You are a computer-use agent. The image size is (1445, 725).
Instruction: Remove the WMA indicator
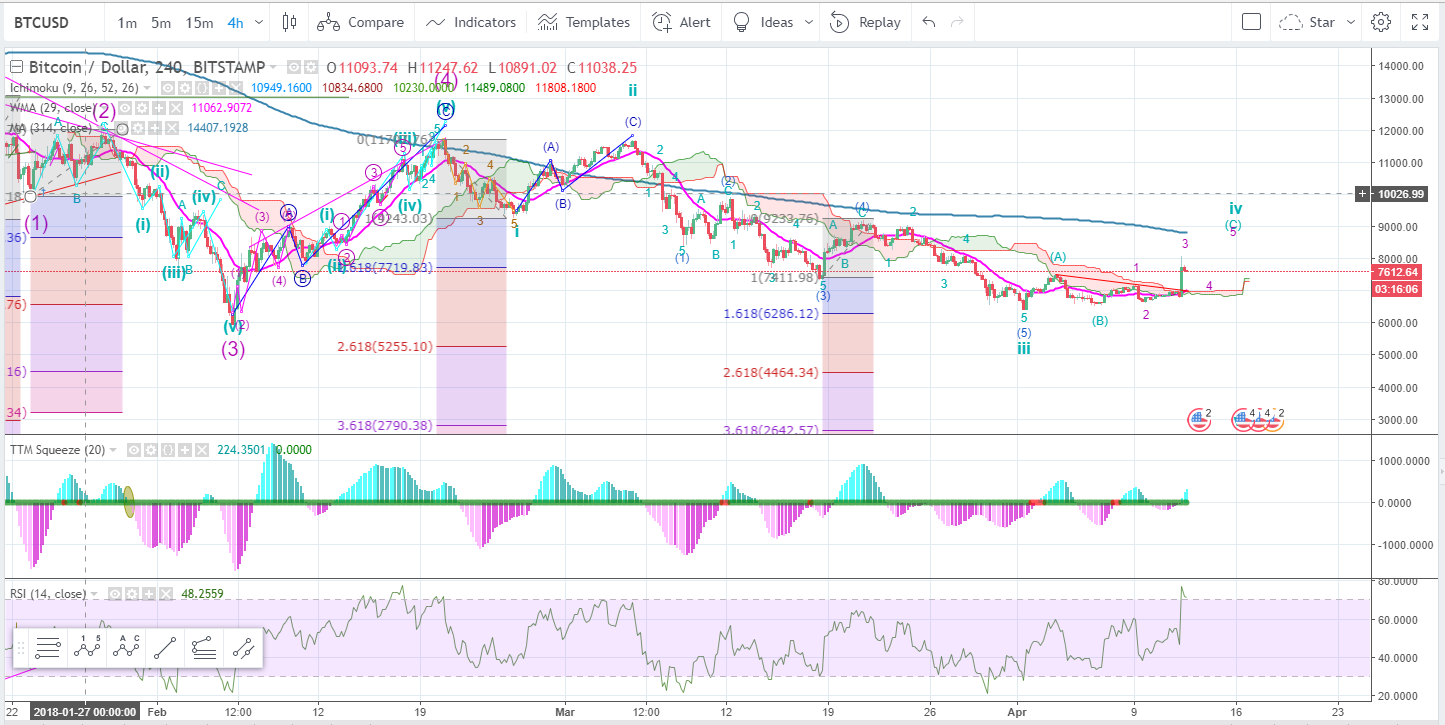(x=176, y=108)
